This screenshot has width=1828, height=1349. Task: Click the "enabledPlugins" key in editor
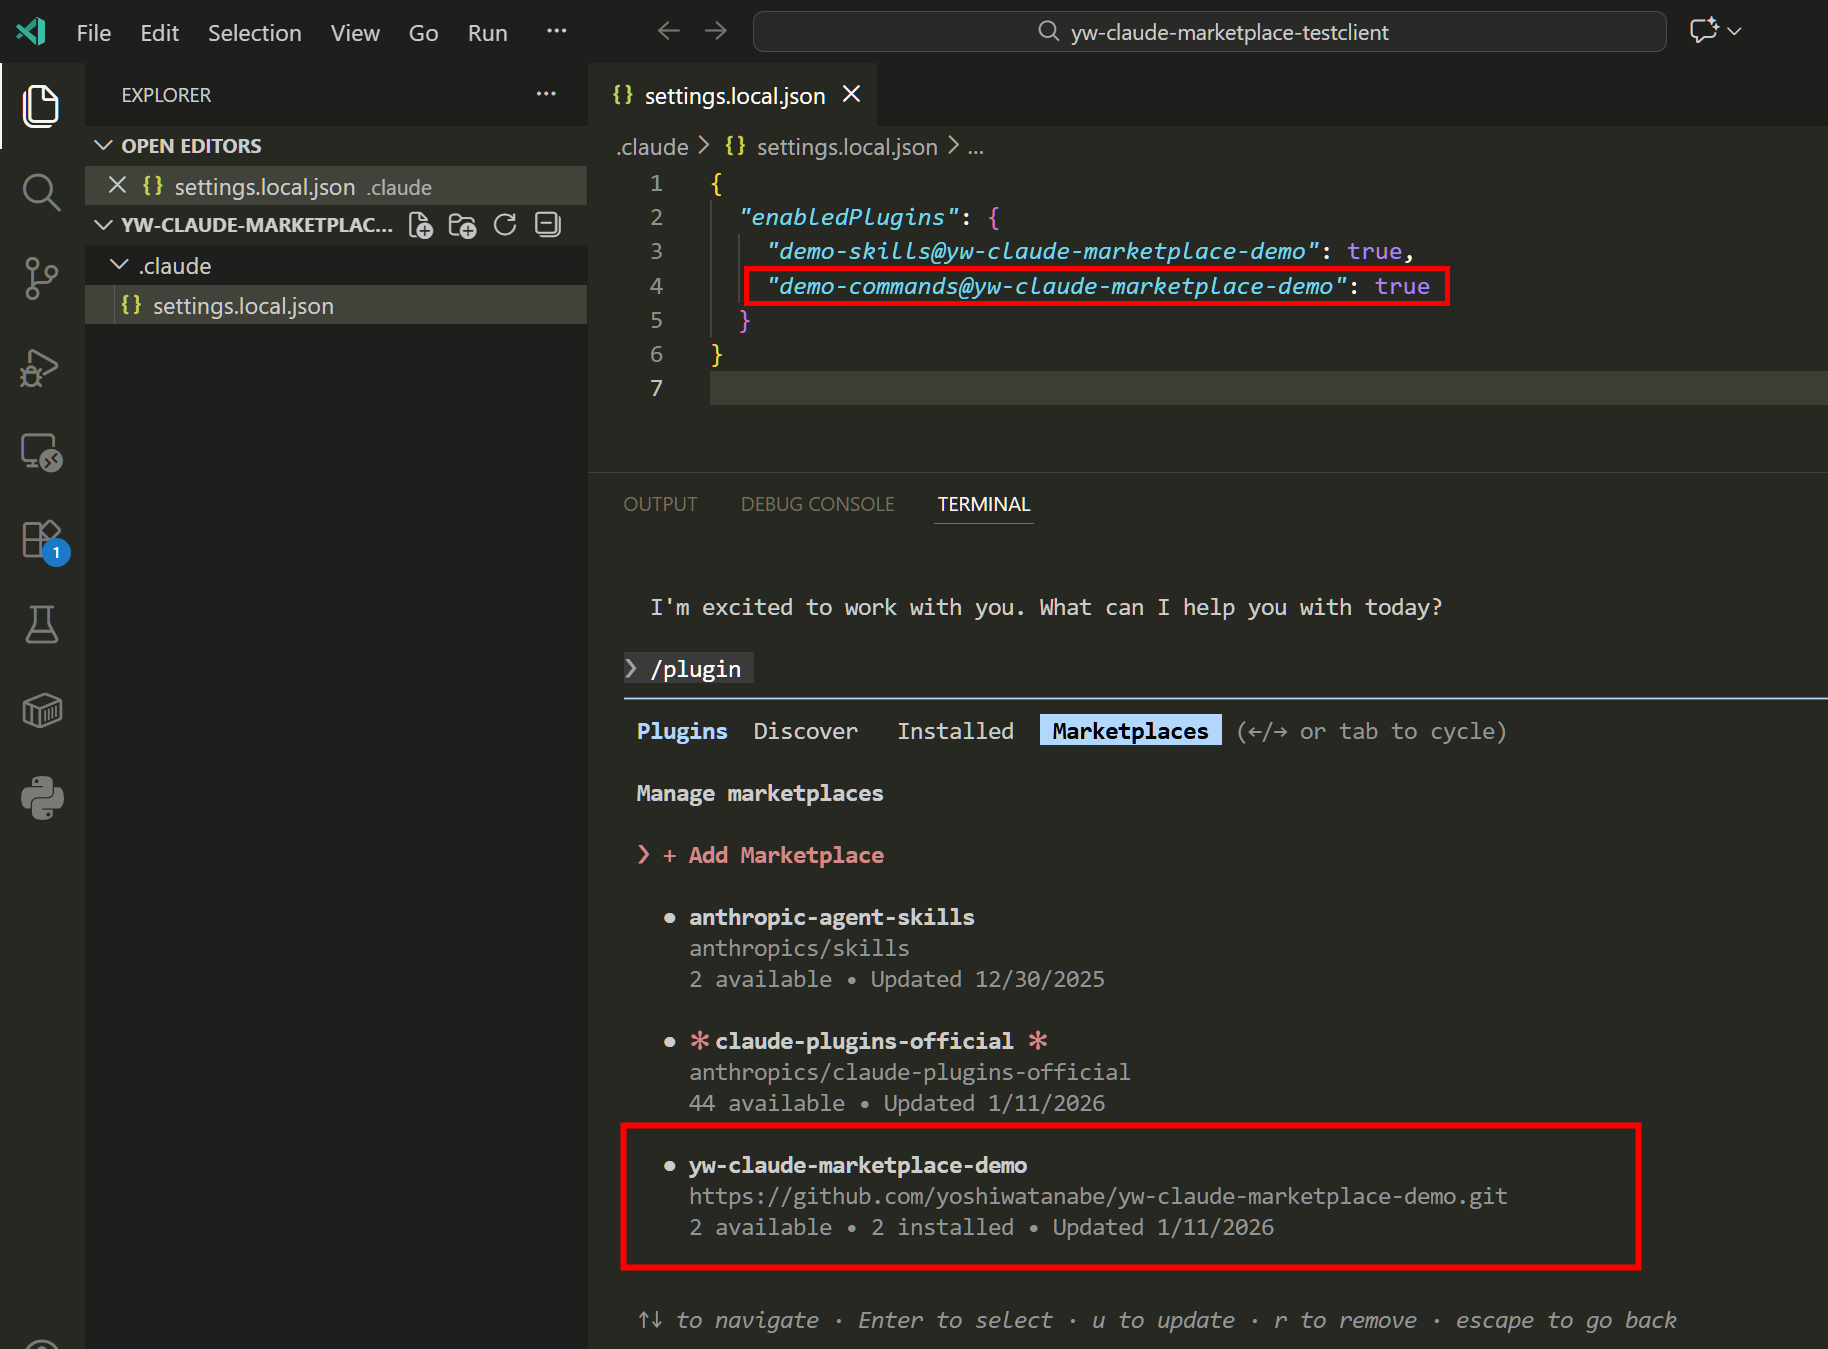pyautogui.click(x=849, y=217)
